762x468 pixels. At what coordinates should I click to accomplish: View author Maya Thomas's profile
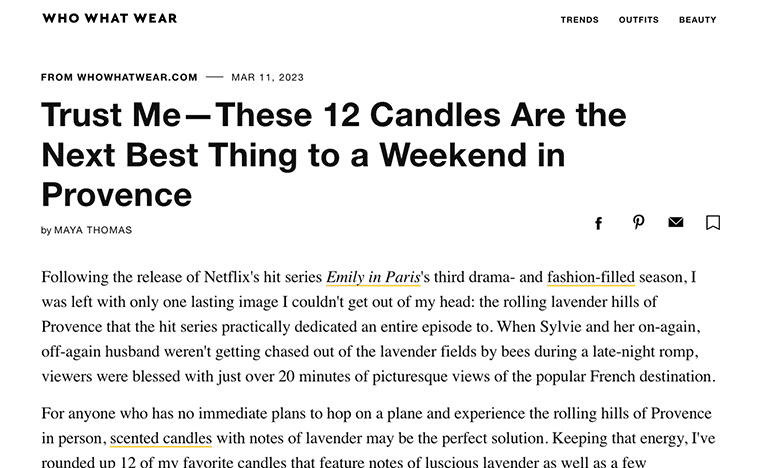[x=93, y=230]
